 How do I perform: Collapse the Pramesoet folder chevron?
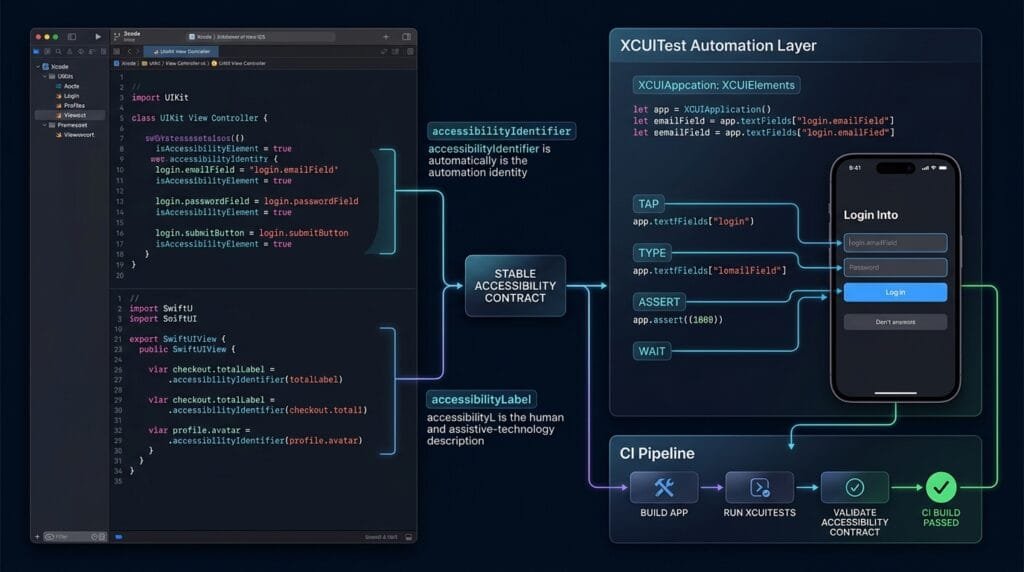coord(44,125)
